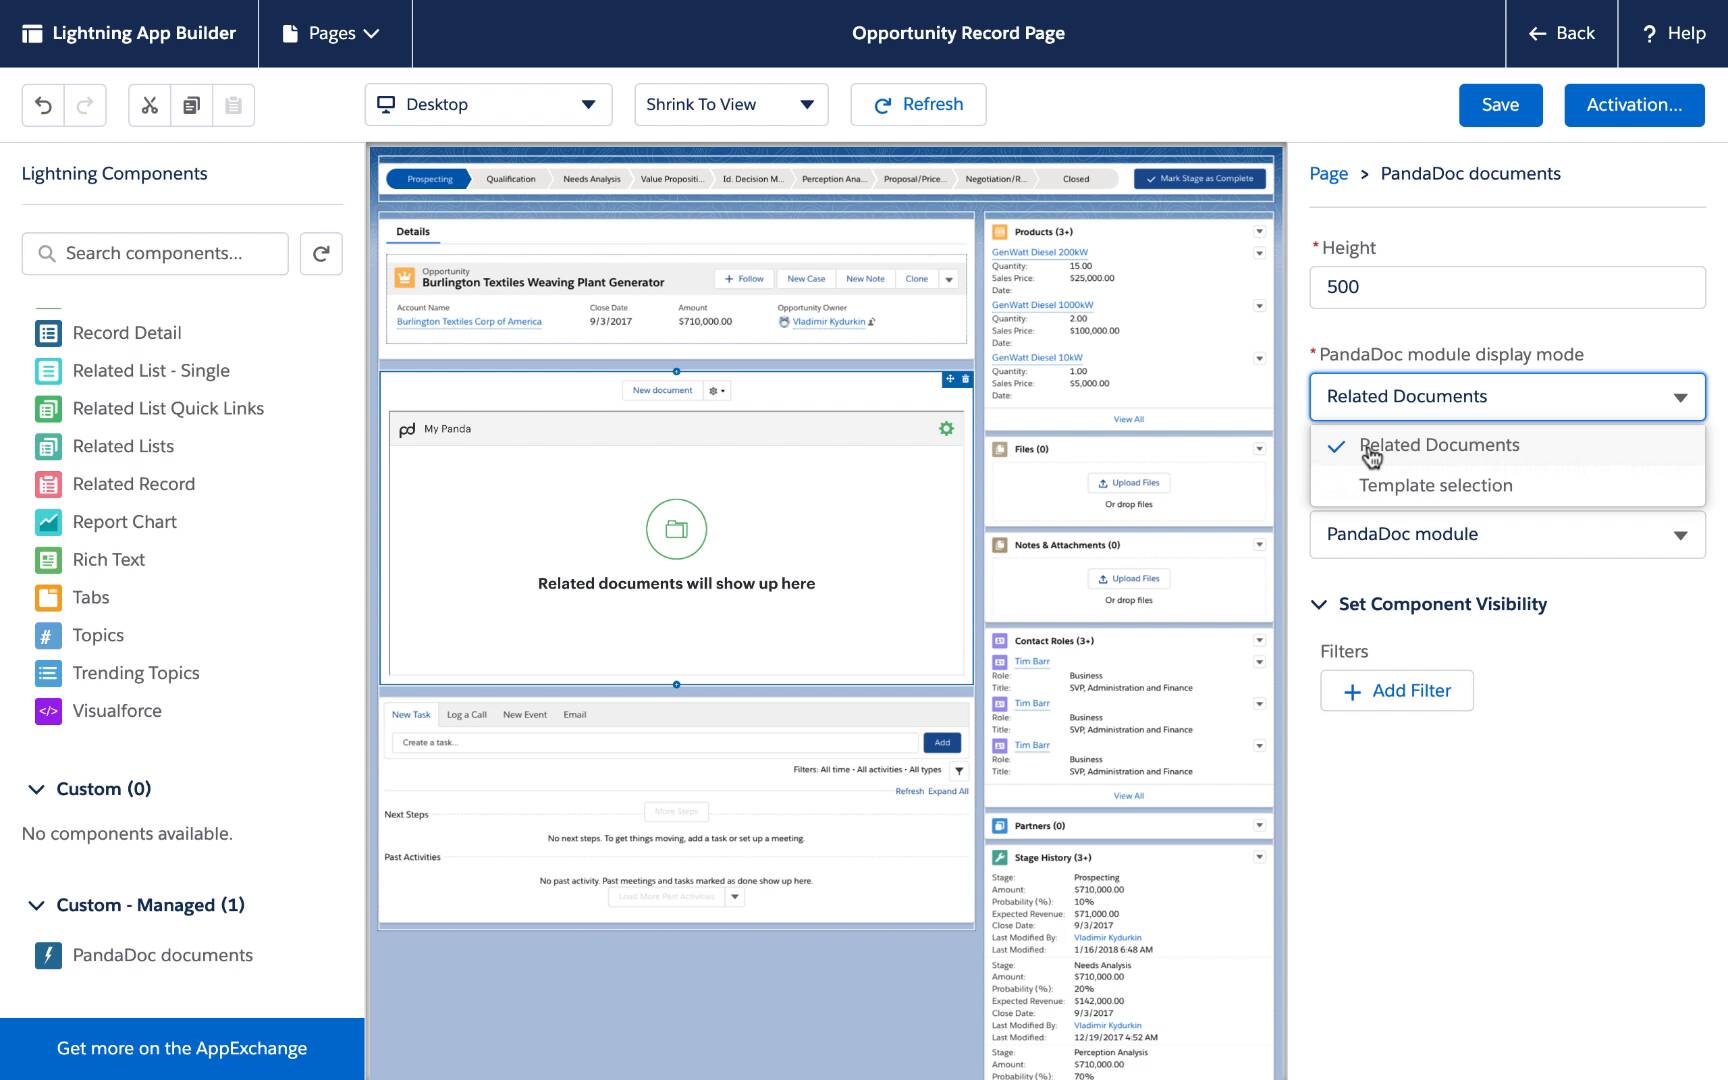Collapse the Custom - Managed (1) section
Viewport: 1728px width, 1080px height.
[x=37, y=905]
